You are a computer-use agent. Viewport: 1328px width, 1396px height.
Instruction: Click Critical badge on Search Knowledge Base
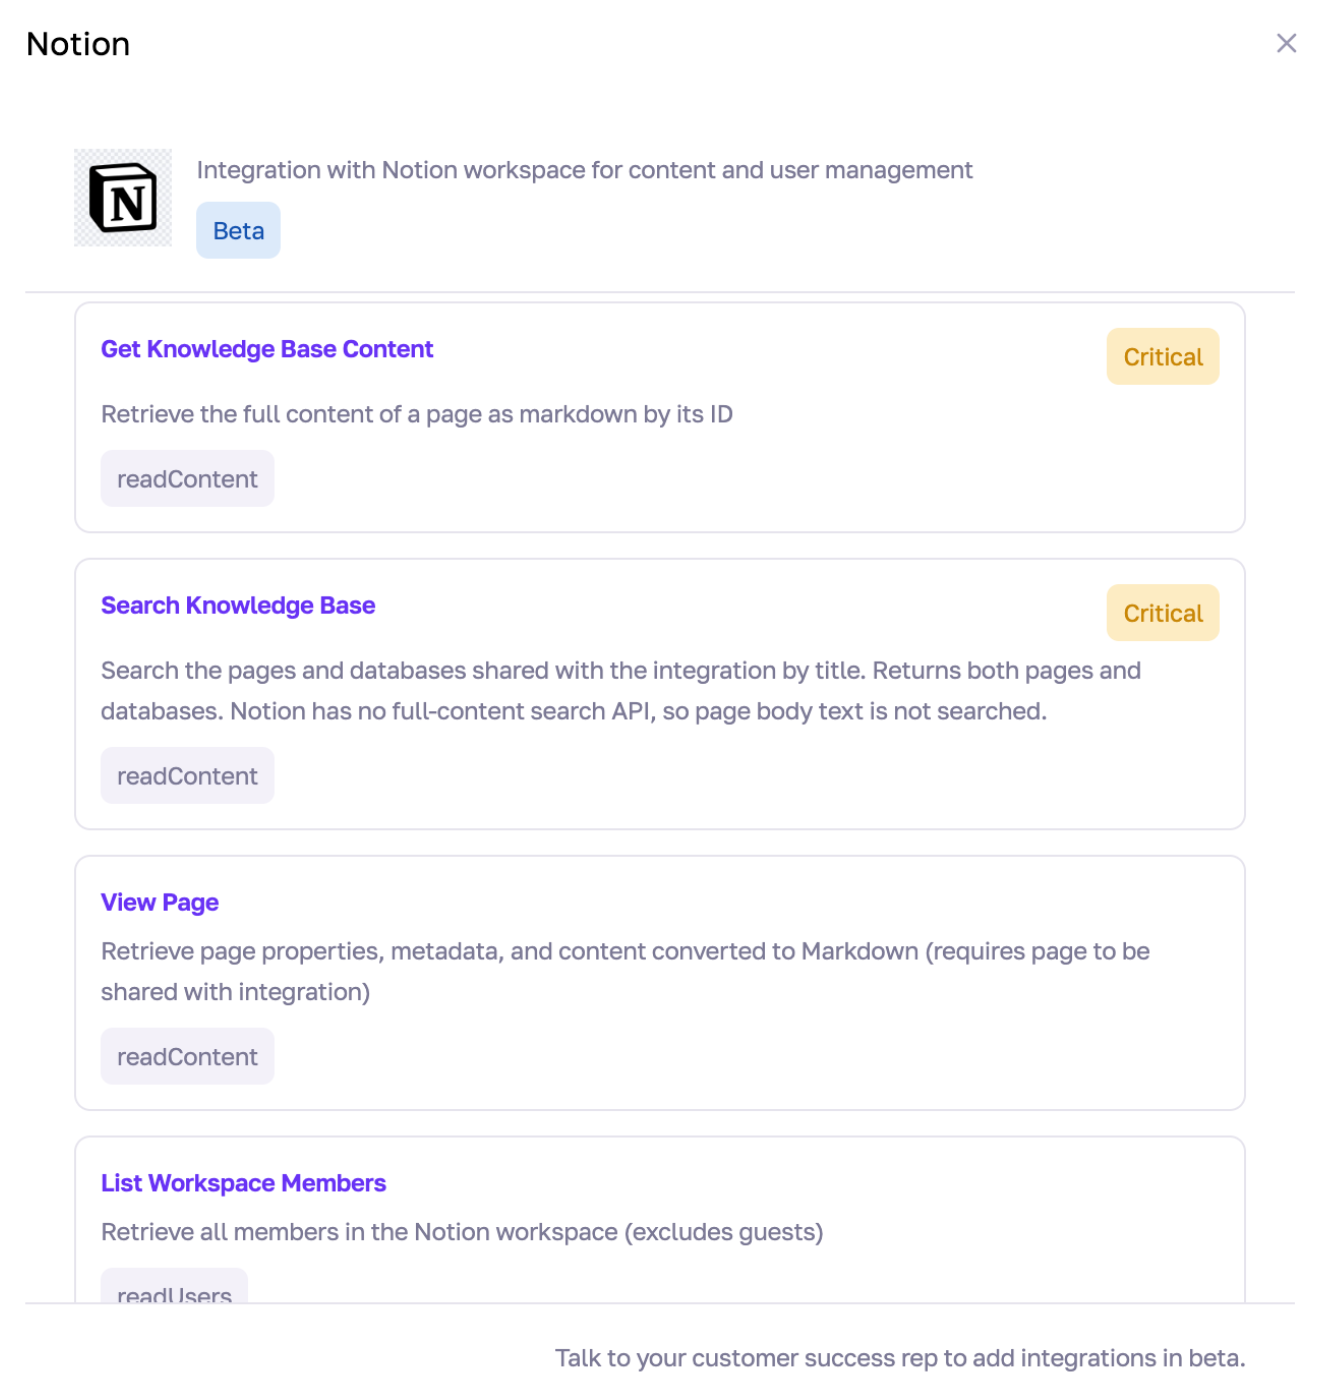[x=1162, y=613]
